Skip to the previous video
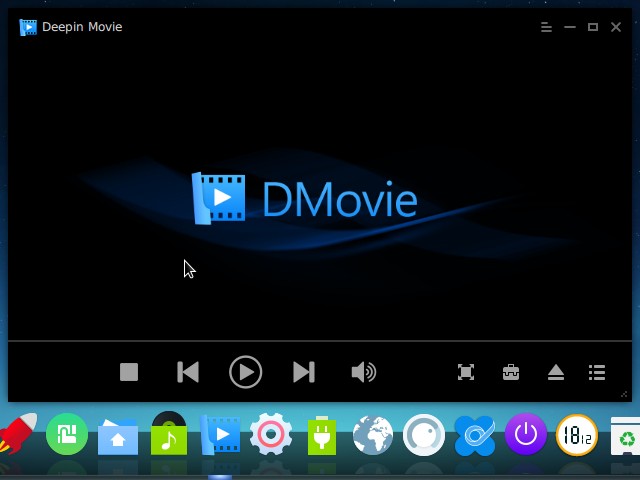The image size is (640, 480). pyautogui.click(x=188, y=372)
